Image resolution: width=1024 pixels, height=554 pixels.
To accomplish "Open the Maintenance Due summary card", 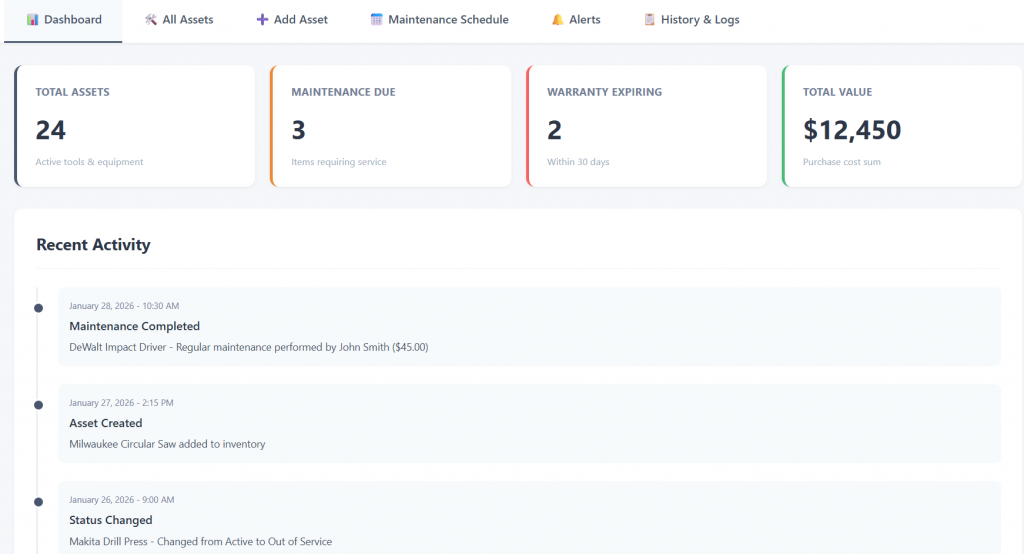I will pyautogui.click(x=391, y=126).
